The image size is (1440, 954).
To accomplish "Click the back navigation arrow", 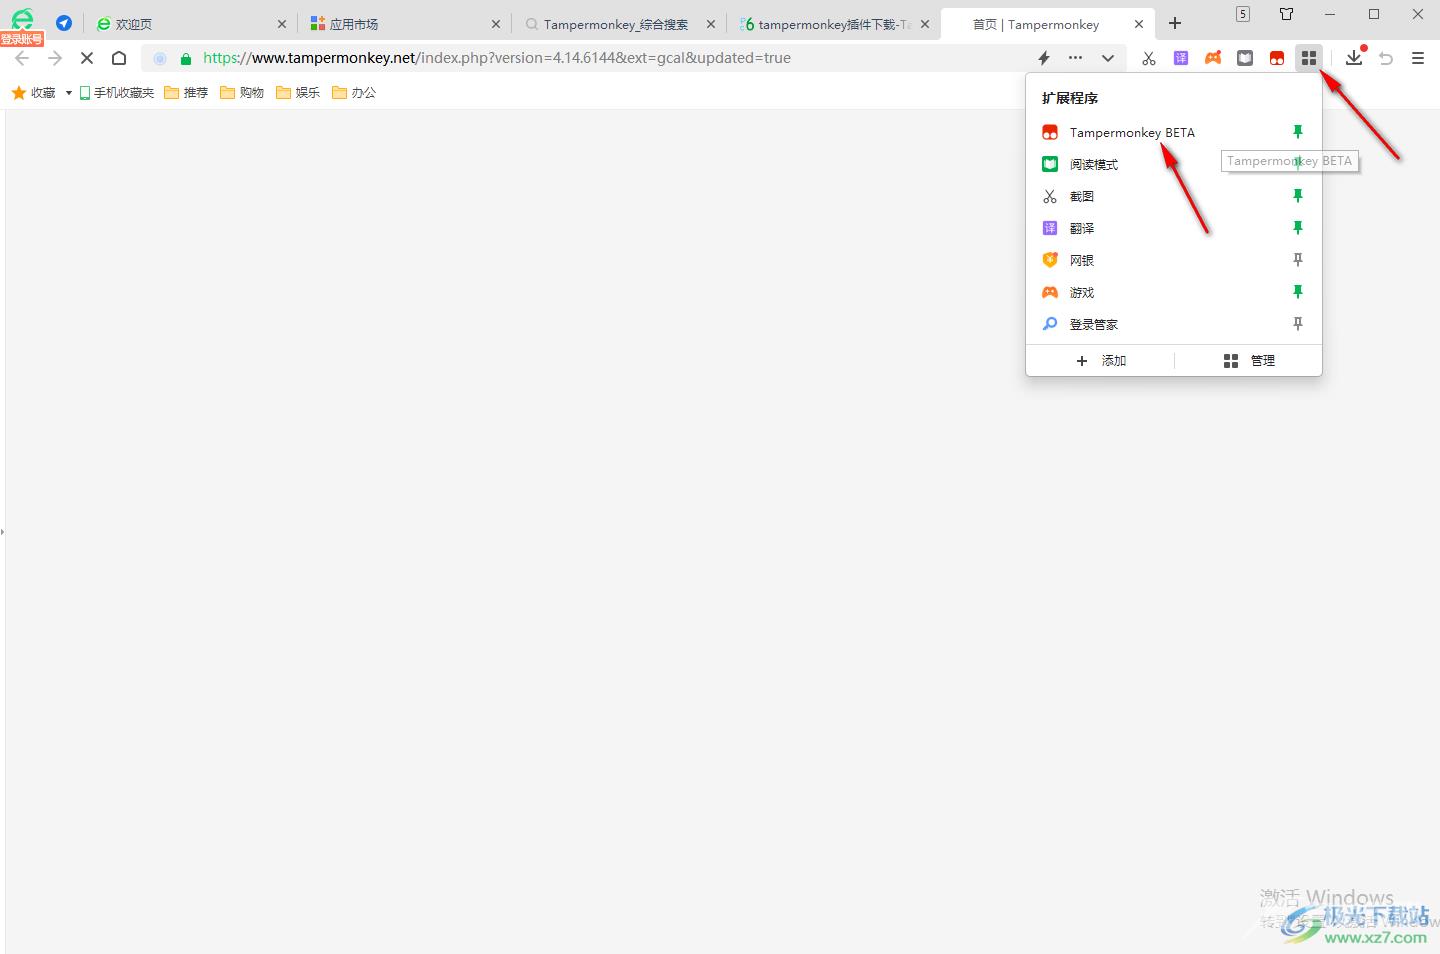I will (22, 58).
